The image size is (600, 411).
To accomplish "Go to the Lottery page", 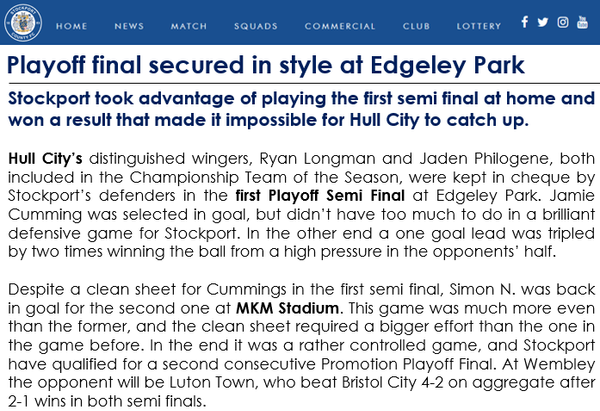I will pos(479,25).
